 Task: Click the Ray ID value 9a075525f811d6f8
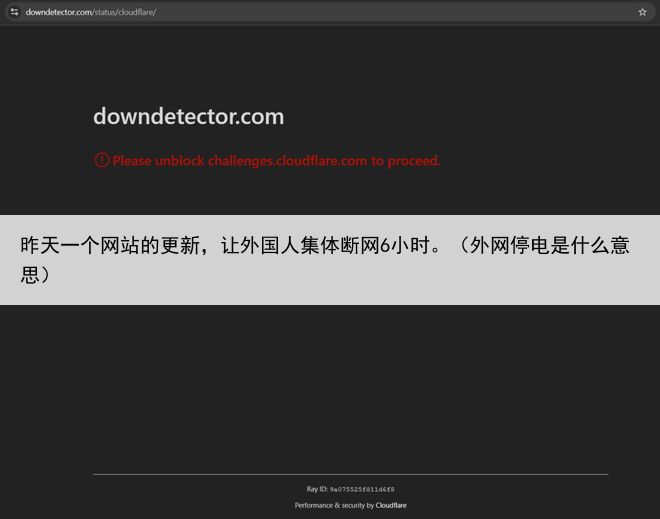tap(362, 489)
